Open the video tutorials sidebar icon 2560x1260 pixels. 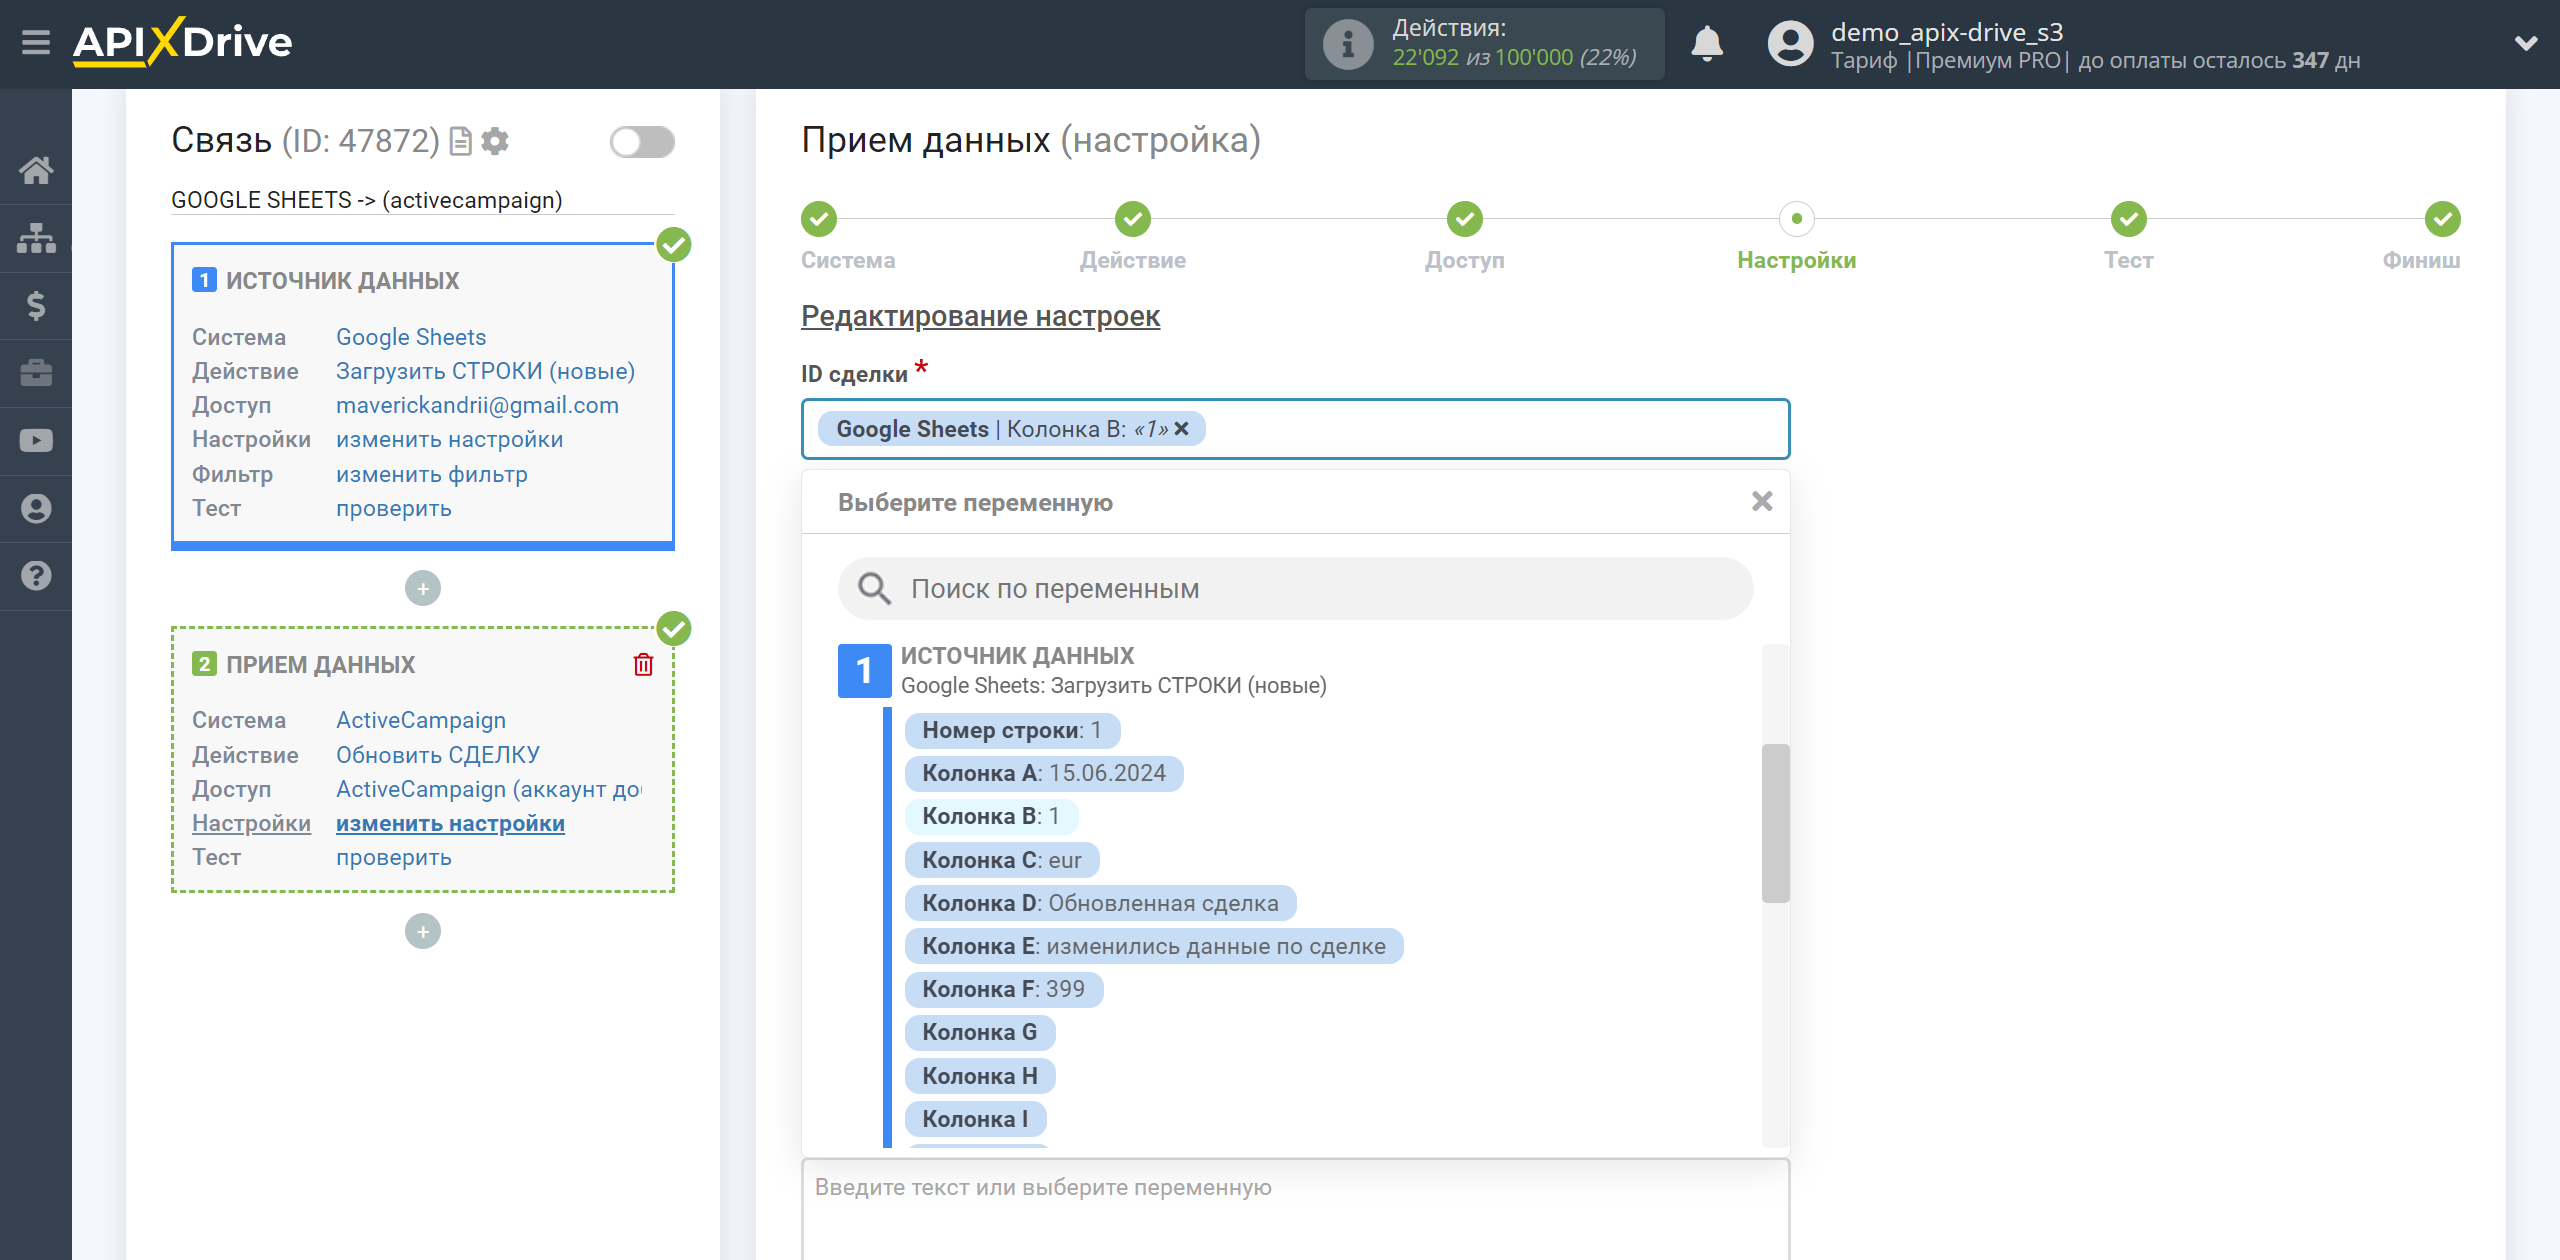36,440
